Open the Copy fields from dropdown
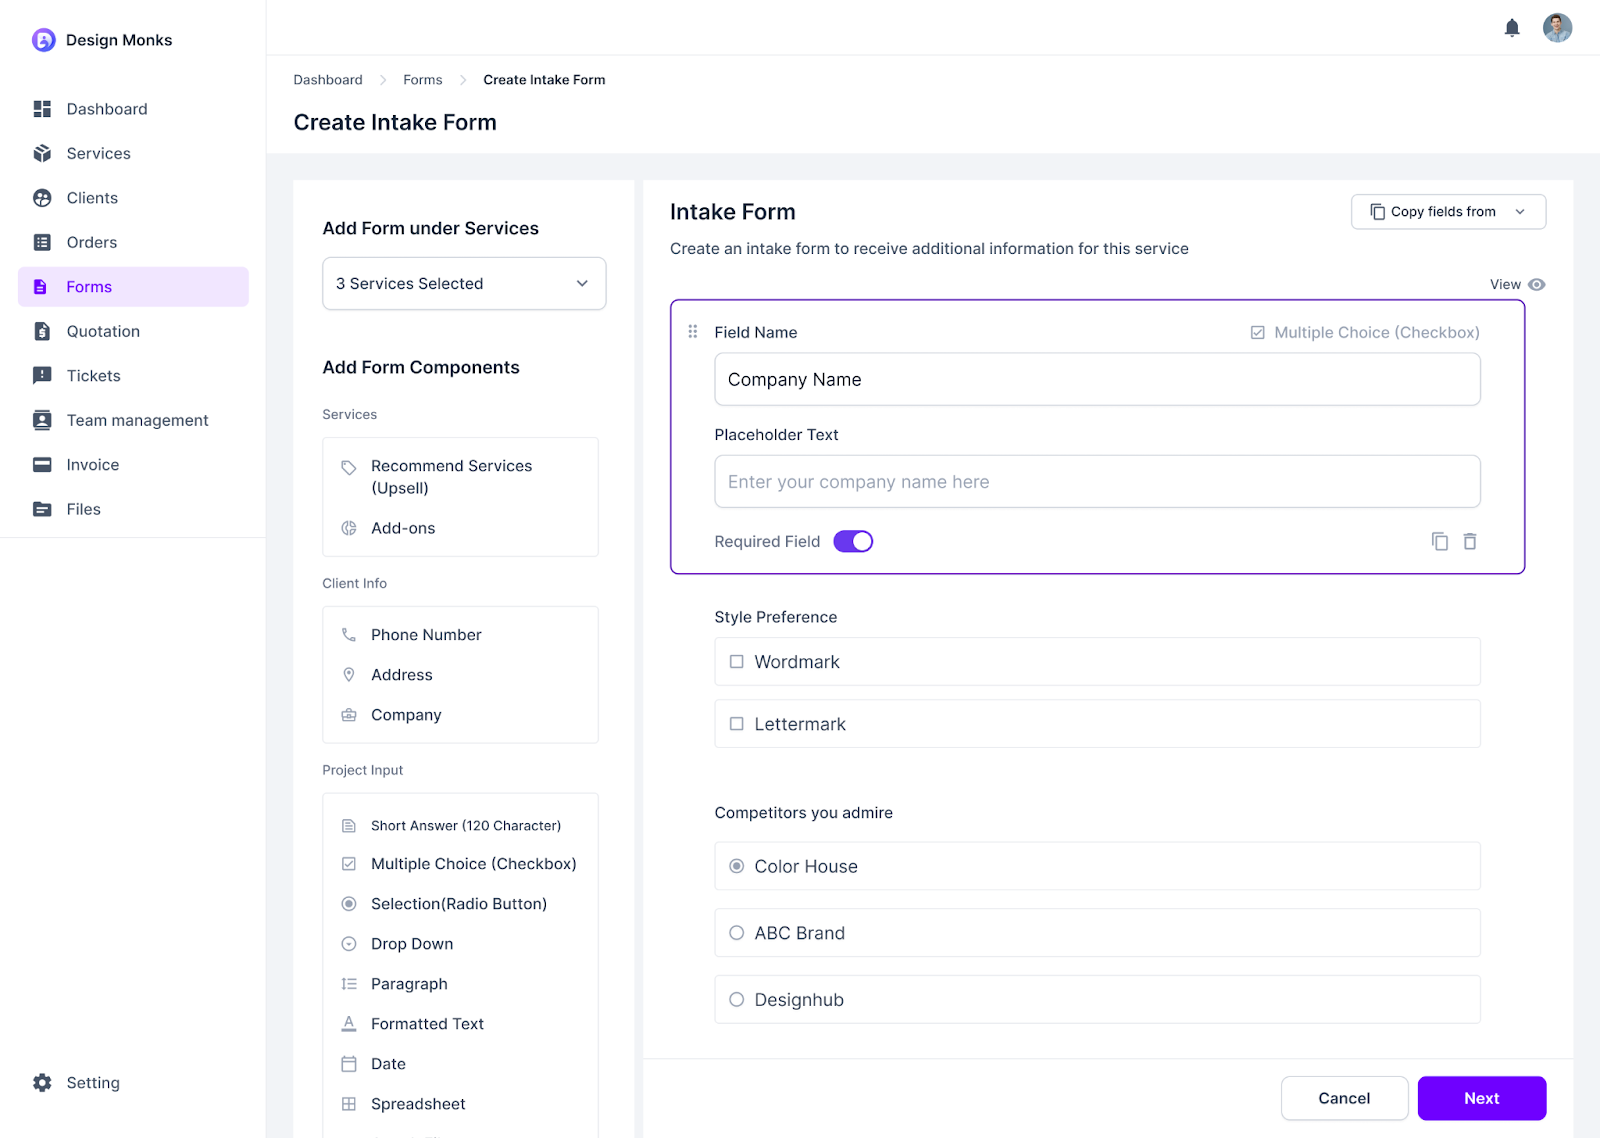 1448,212
